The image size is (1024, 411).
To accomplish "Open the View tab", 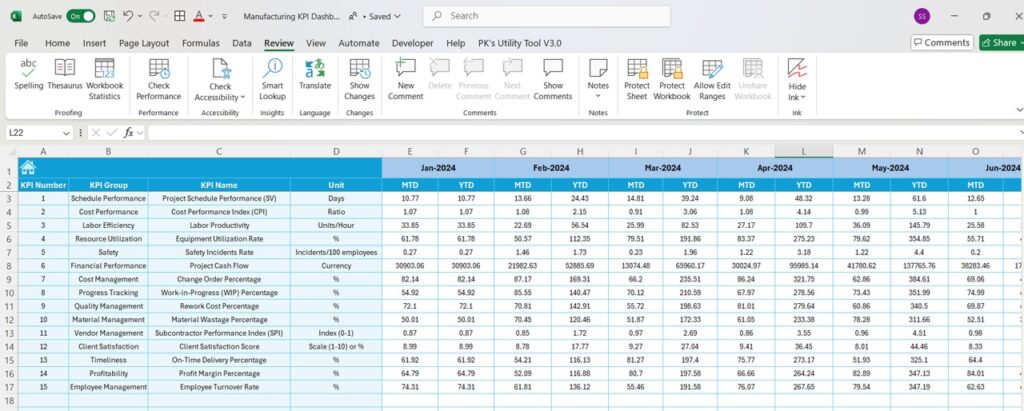I will coord(316,43).
